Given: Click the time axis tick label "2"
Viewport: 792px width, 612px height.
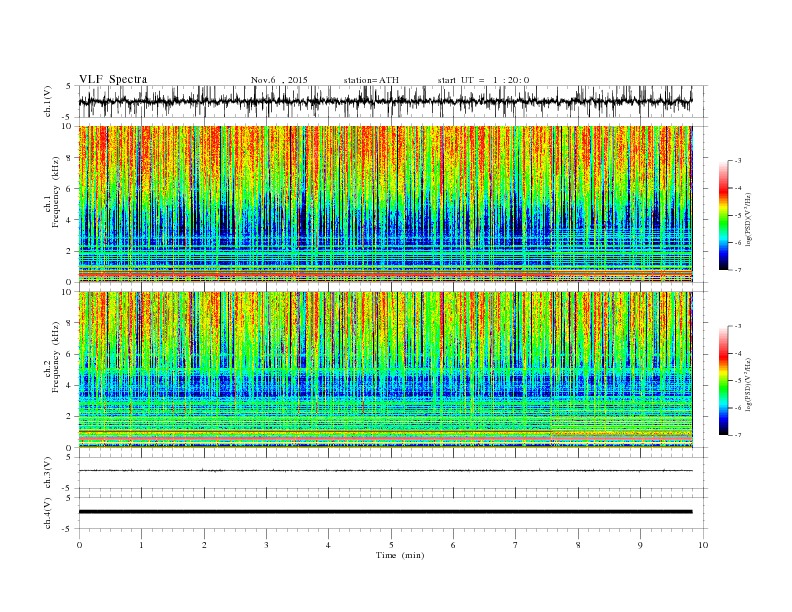Looking at the screenshot, I should (x=204, y=545).
